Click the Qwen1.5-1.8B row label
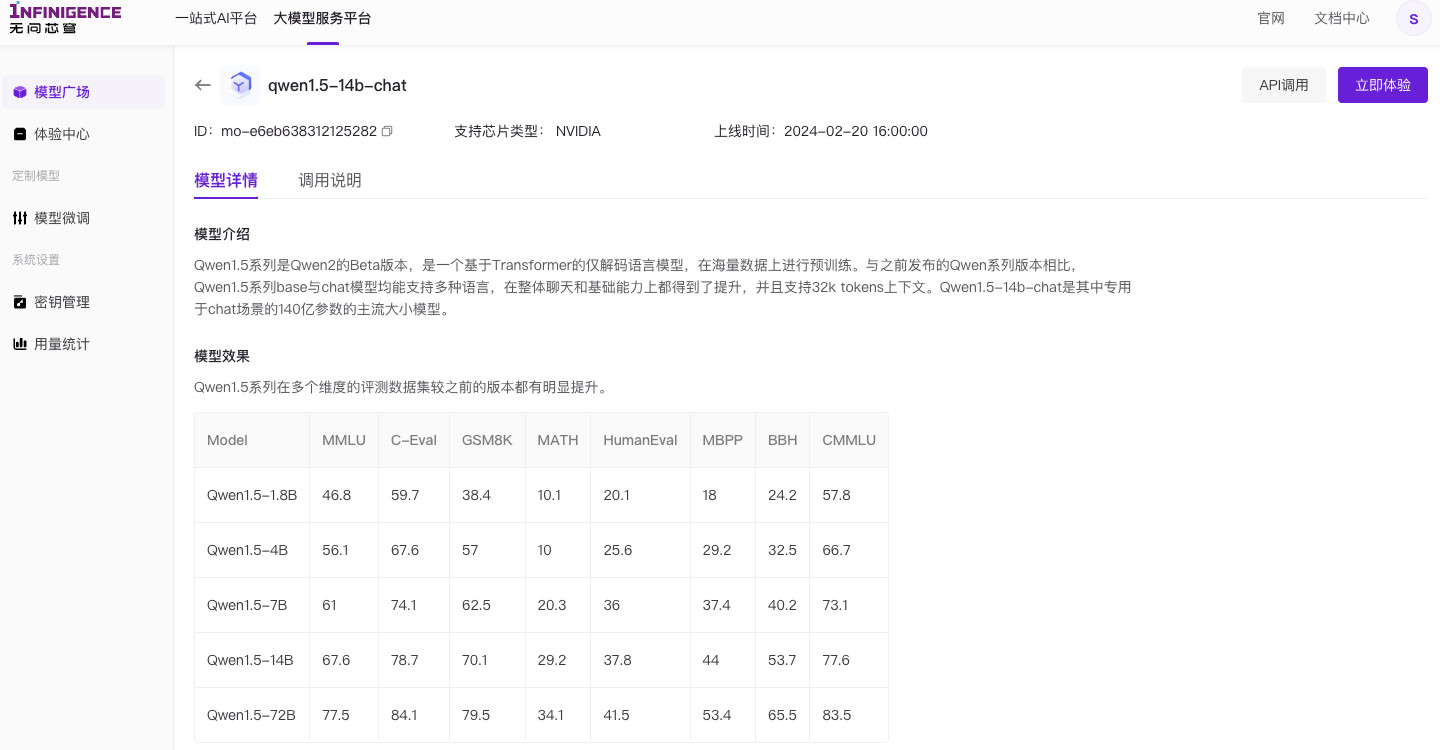This screenshot has width=1440, height=750. click(252, 495)
